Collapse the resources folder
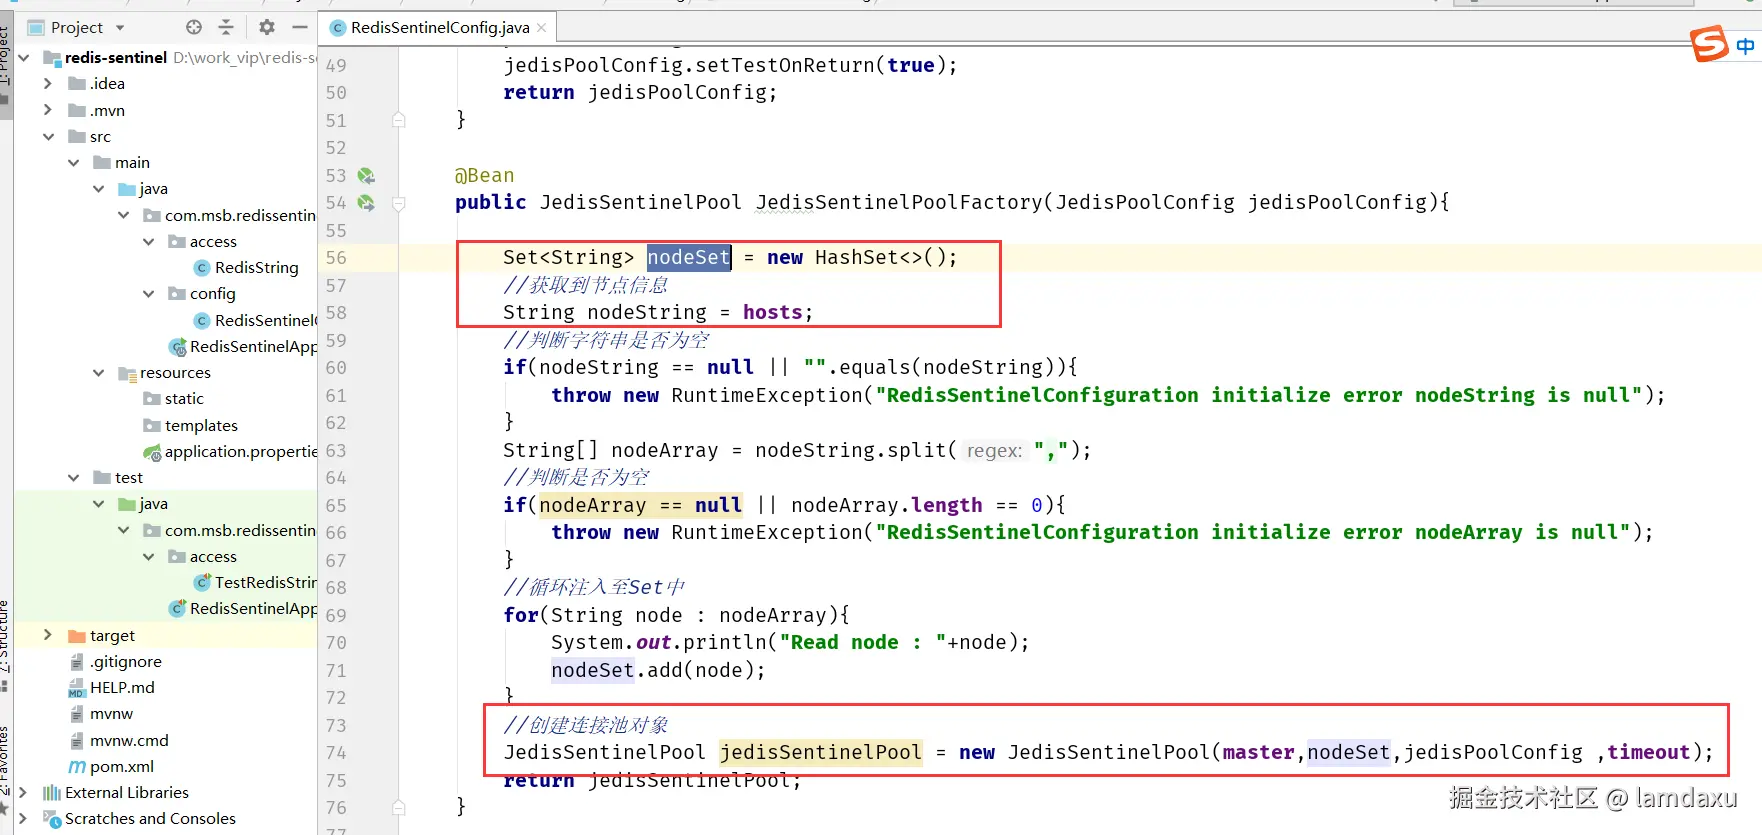1762x835 pixels. click(98, 373)
